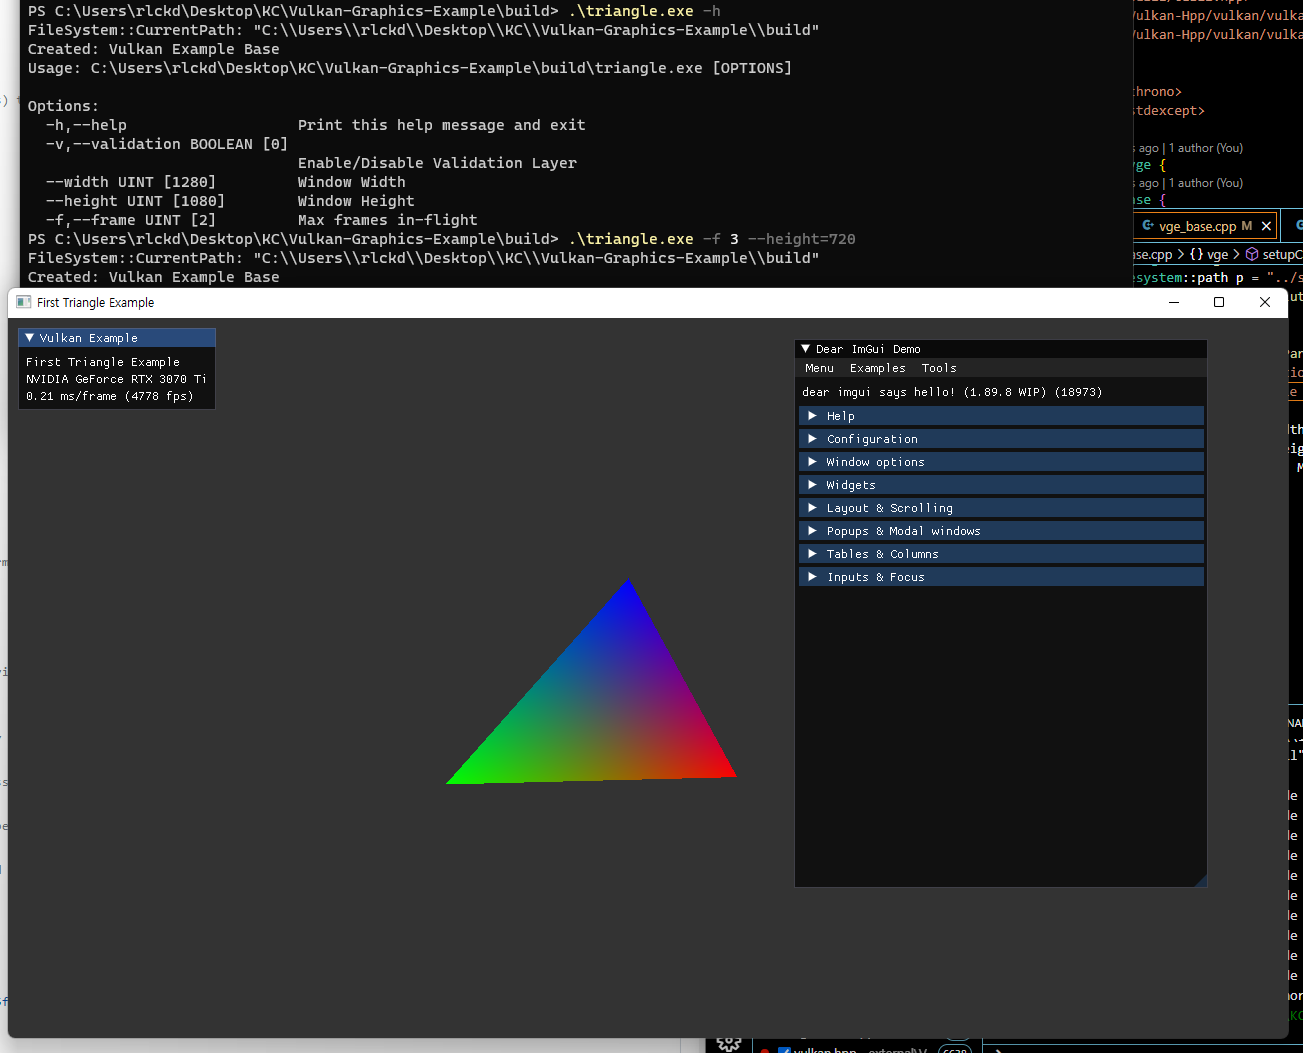Close the vge_base.cpp tab
Viewport: 1303px width, 1053px height.
pos(1266,226)
